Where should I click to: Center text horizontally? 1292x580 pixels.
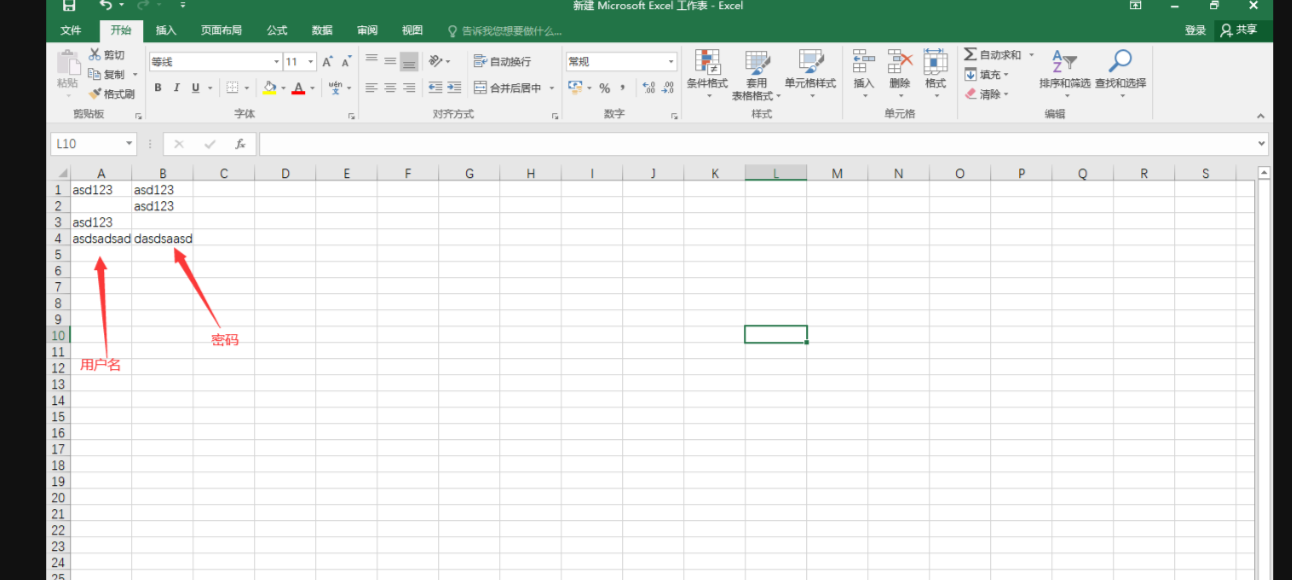pos(390,88)
